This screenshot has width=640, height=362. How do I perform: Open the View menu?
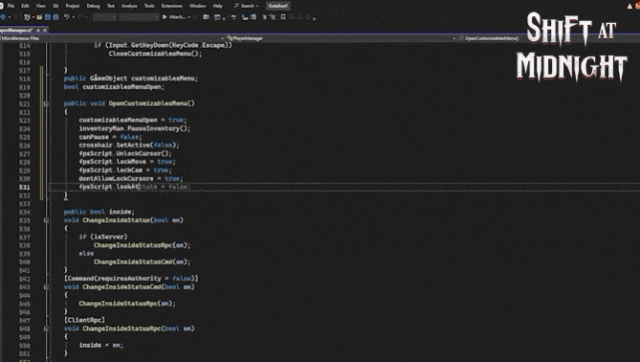[x=41, y=6]
